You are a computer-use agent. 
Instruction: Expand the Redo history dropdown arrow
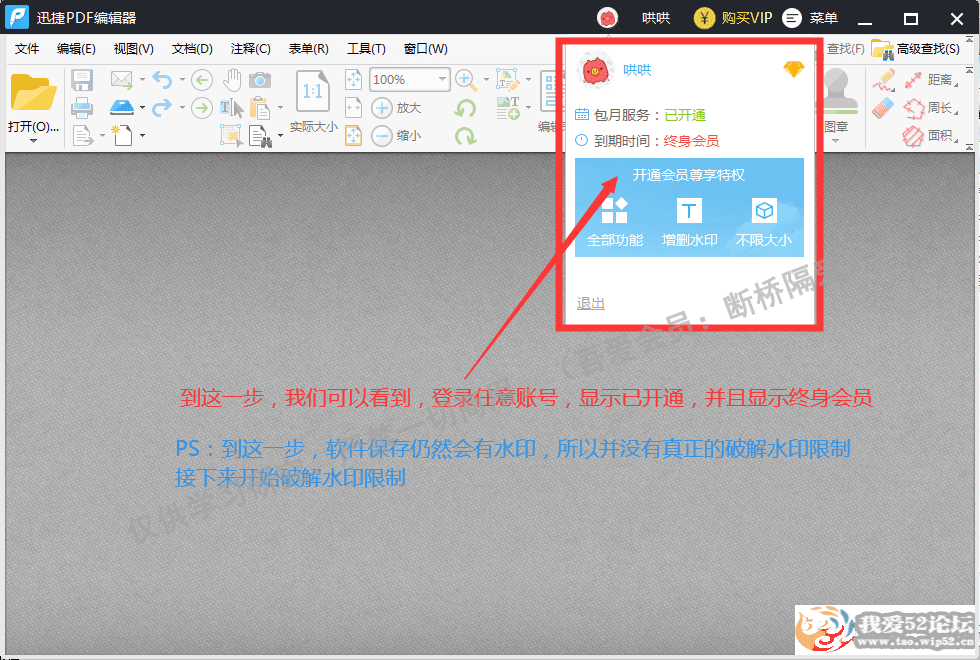(182, 108)
